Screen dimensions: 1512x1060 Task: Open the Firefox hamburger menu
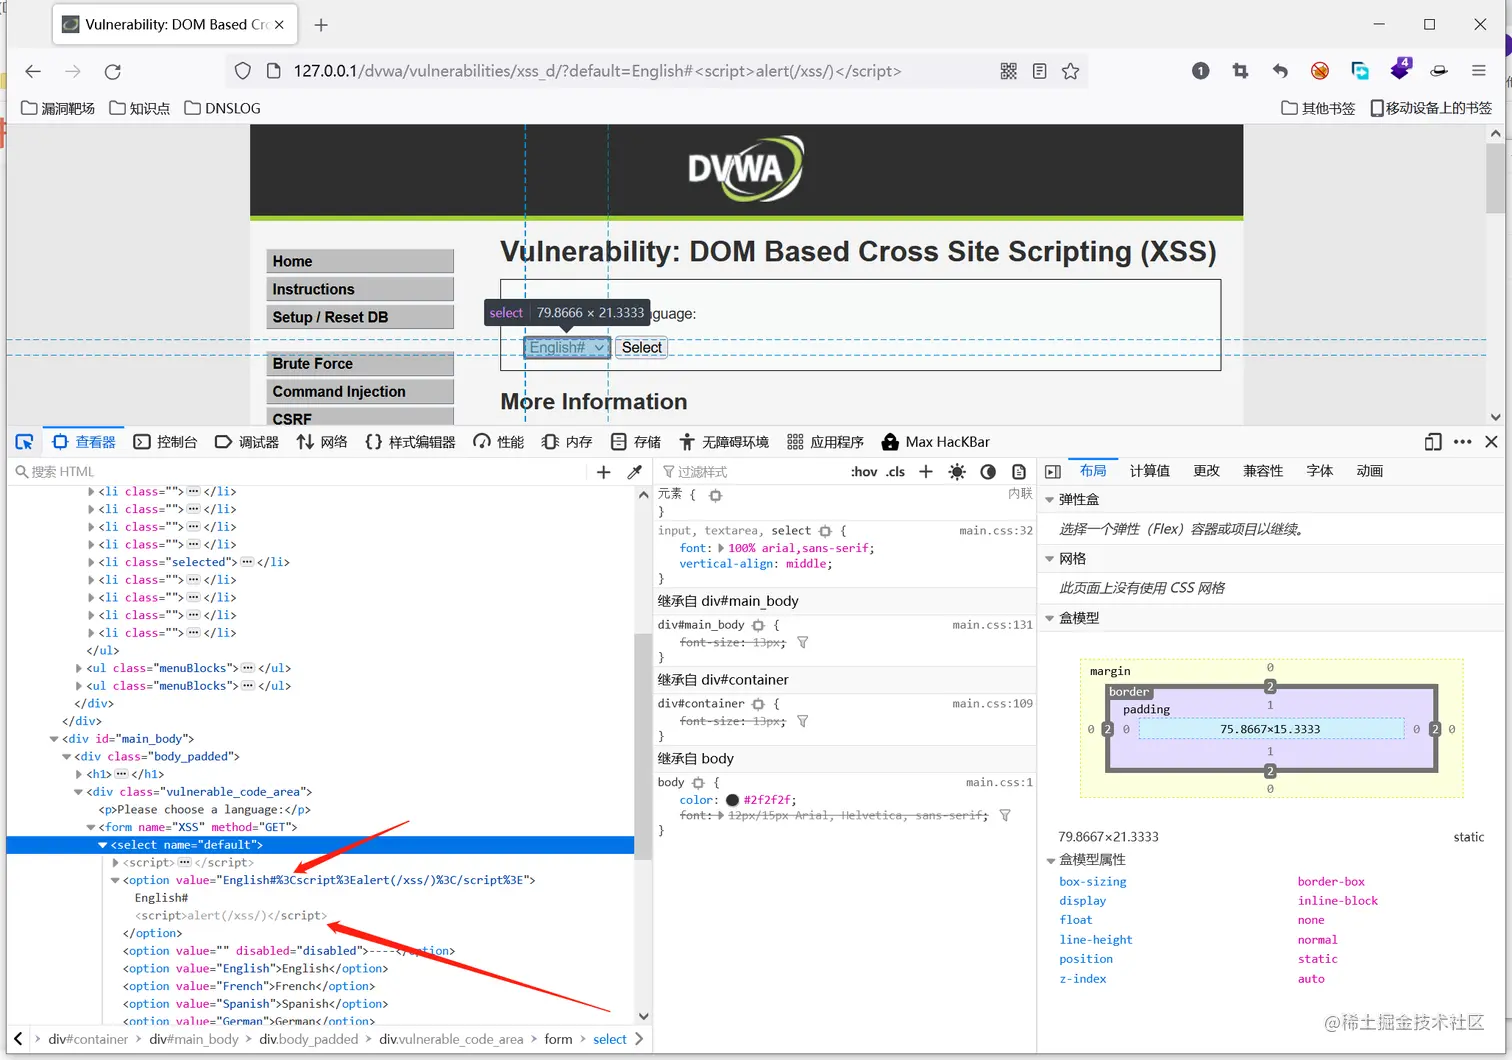[1478, 71]
